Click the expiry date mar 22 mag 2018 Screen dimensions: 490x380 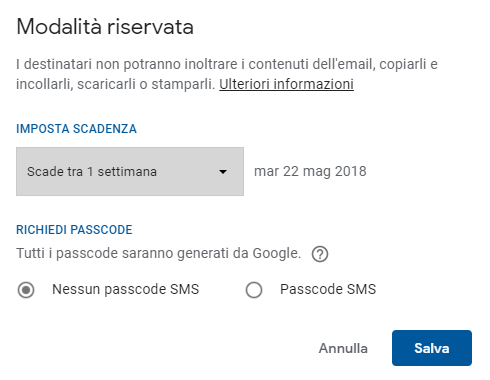[x=310, y=171]
